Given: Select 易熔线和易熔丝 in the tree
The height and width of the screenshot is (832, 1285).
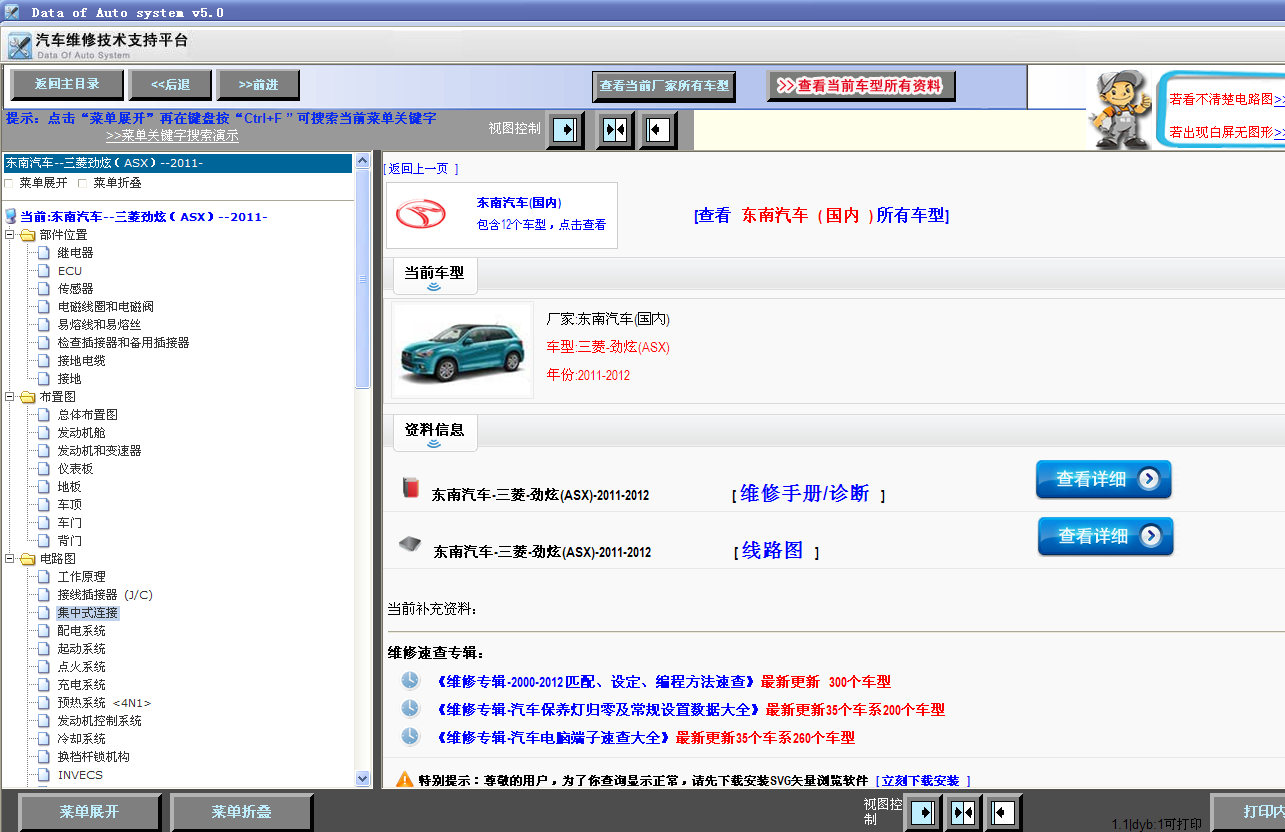Looking at the screenshot, I should [x=99, y=325].
